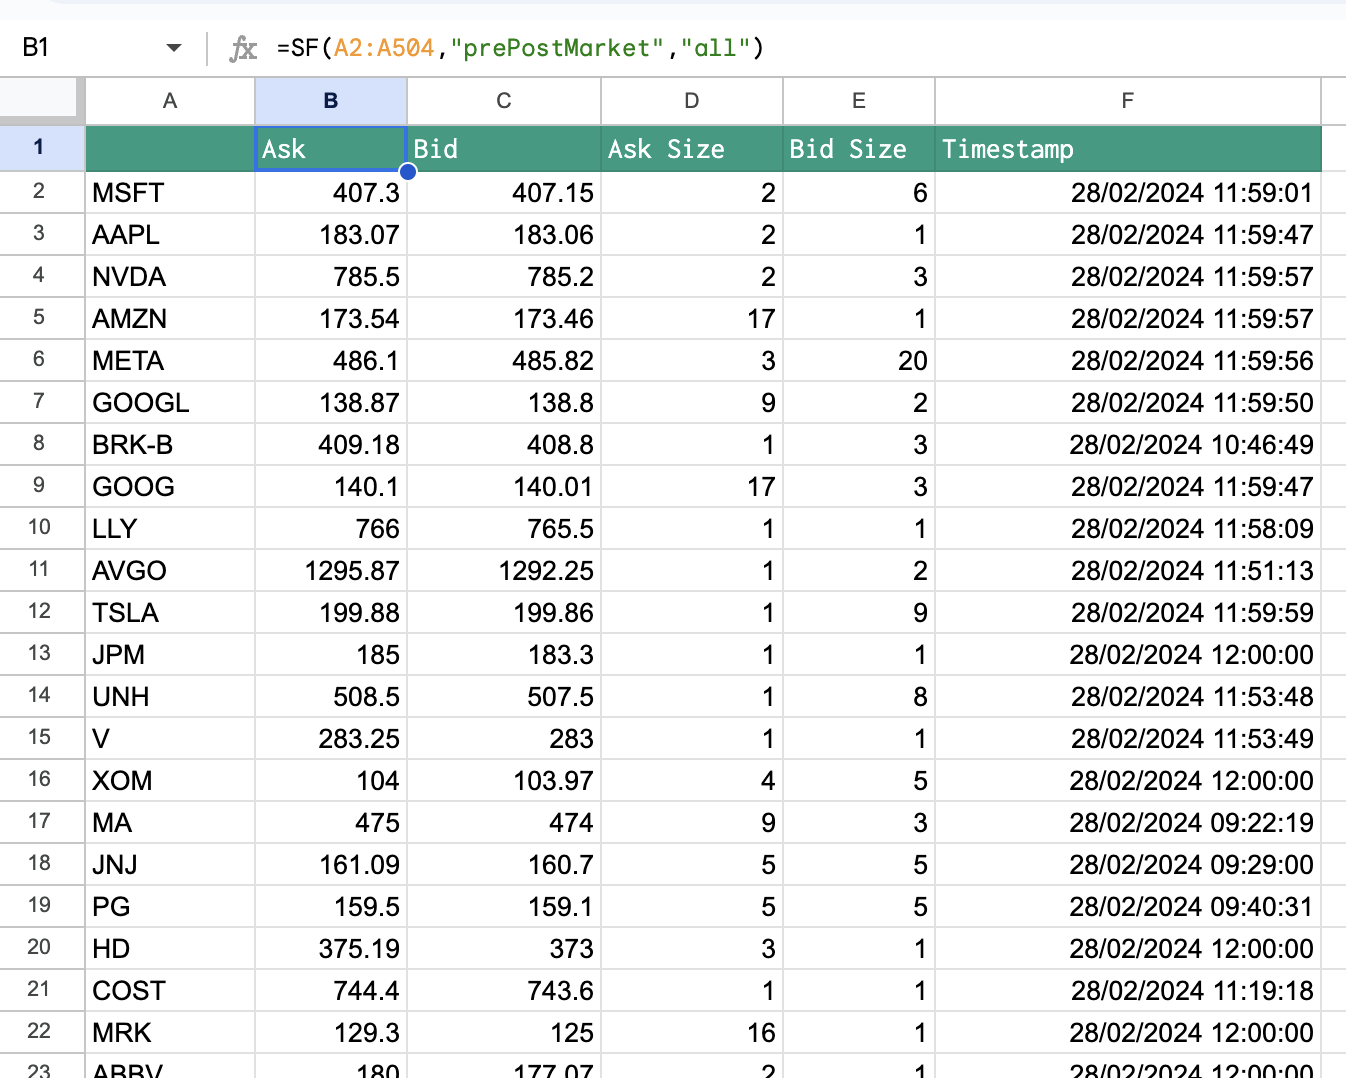1346x1078 pixels.
Task: Select the COST ticker cell
Action: pyautogui.click(x=170, y=990)
